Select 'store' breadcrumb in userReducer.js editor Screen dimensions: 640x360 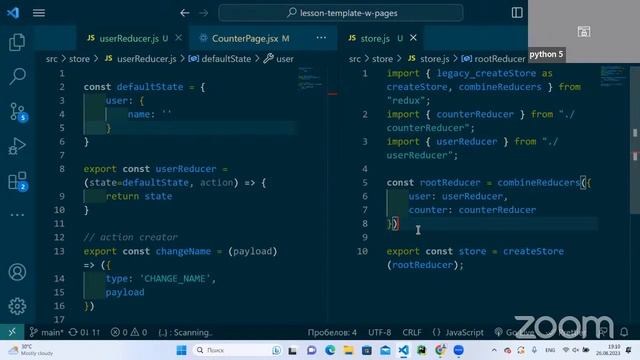(x=79, y=59)
